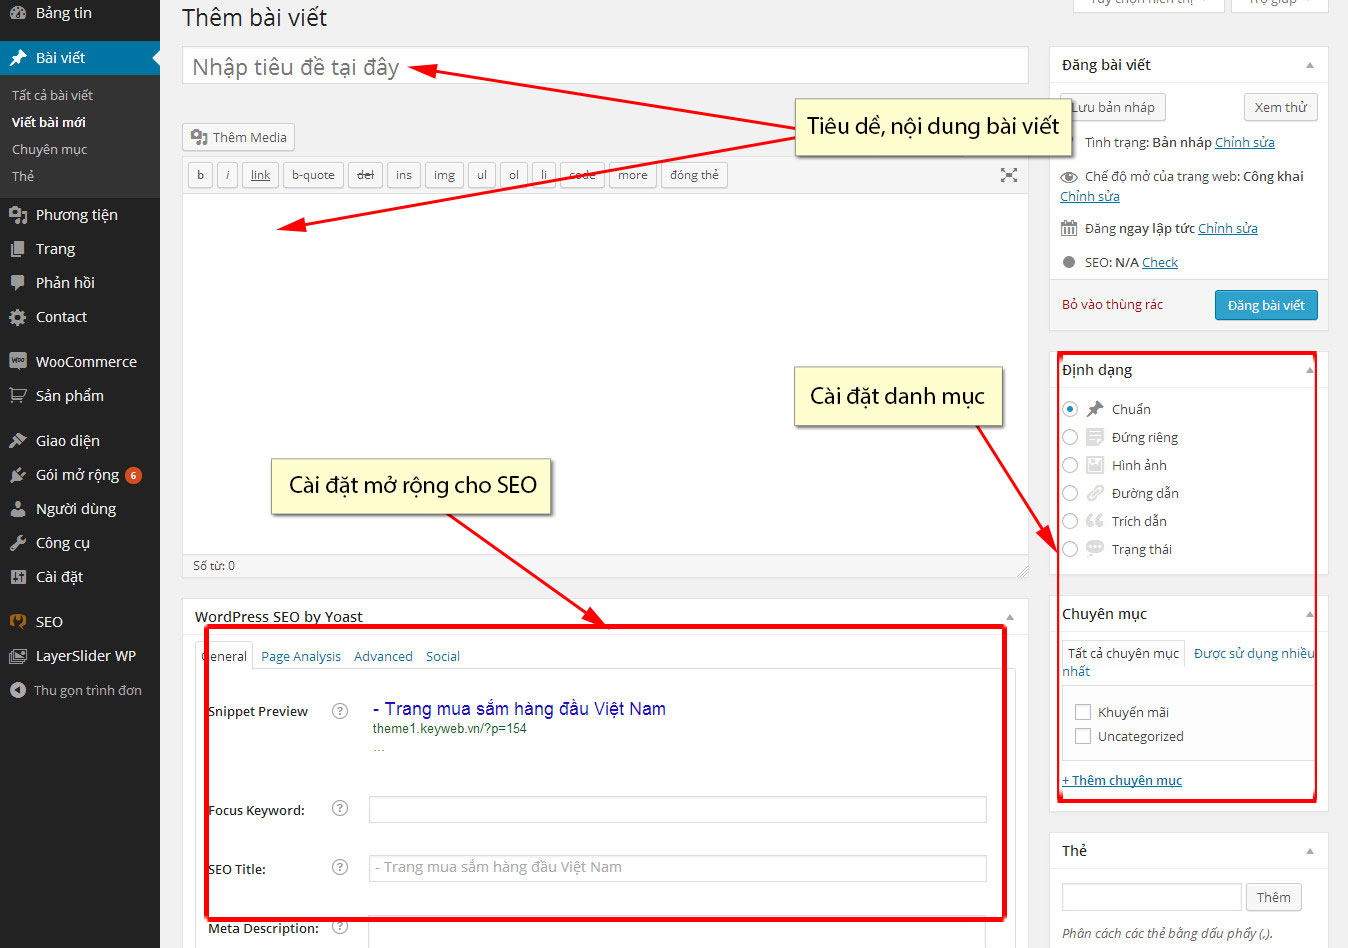Switch to the Social tab
This screenshot has height=948, width=1348.
(x=443, y=657)
